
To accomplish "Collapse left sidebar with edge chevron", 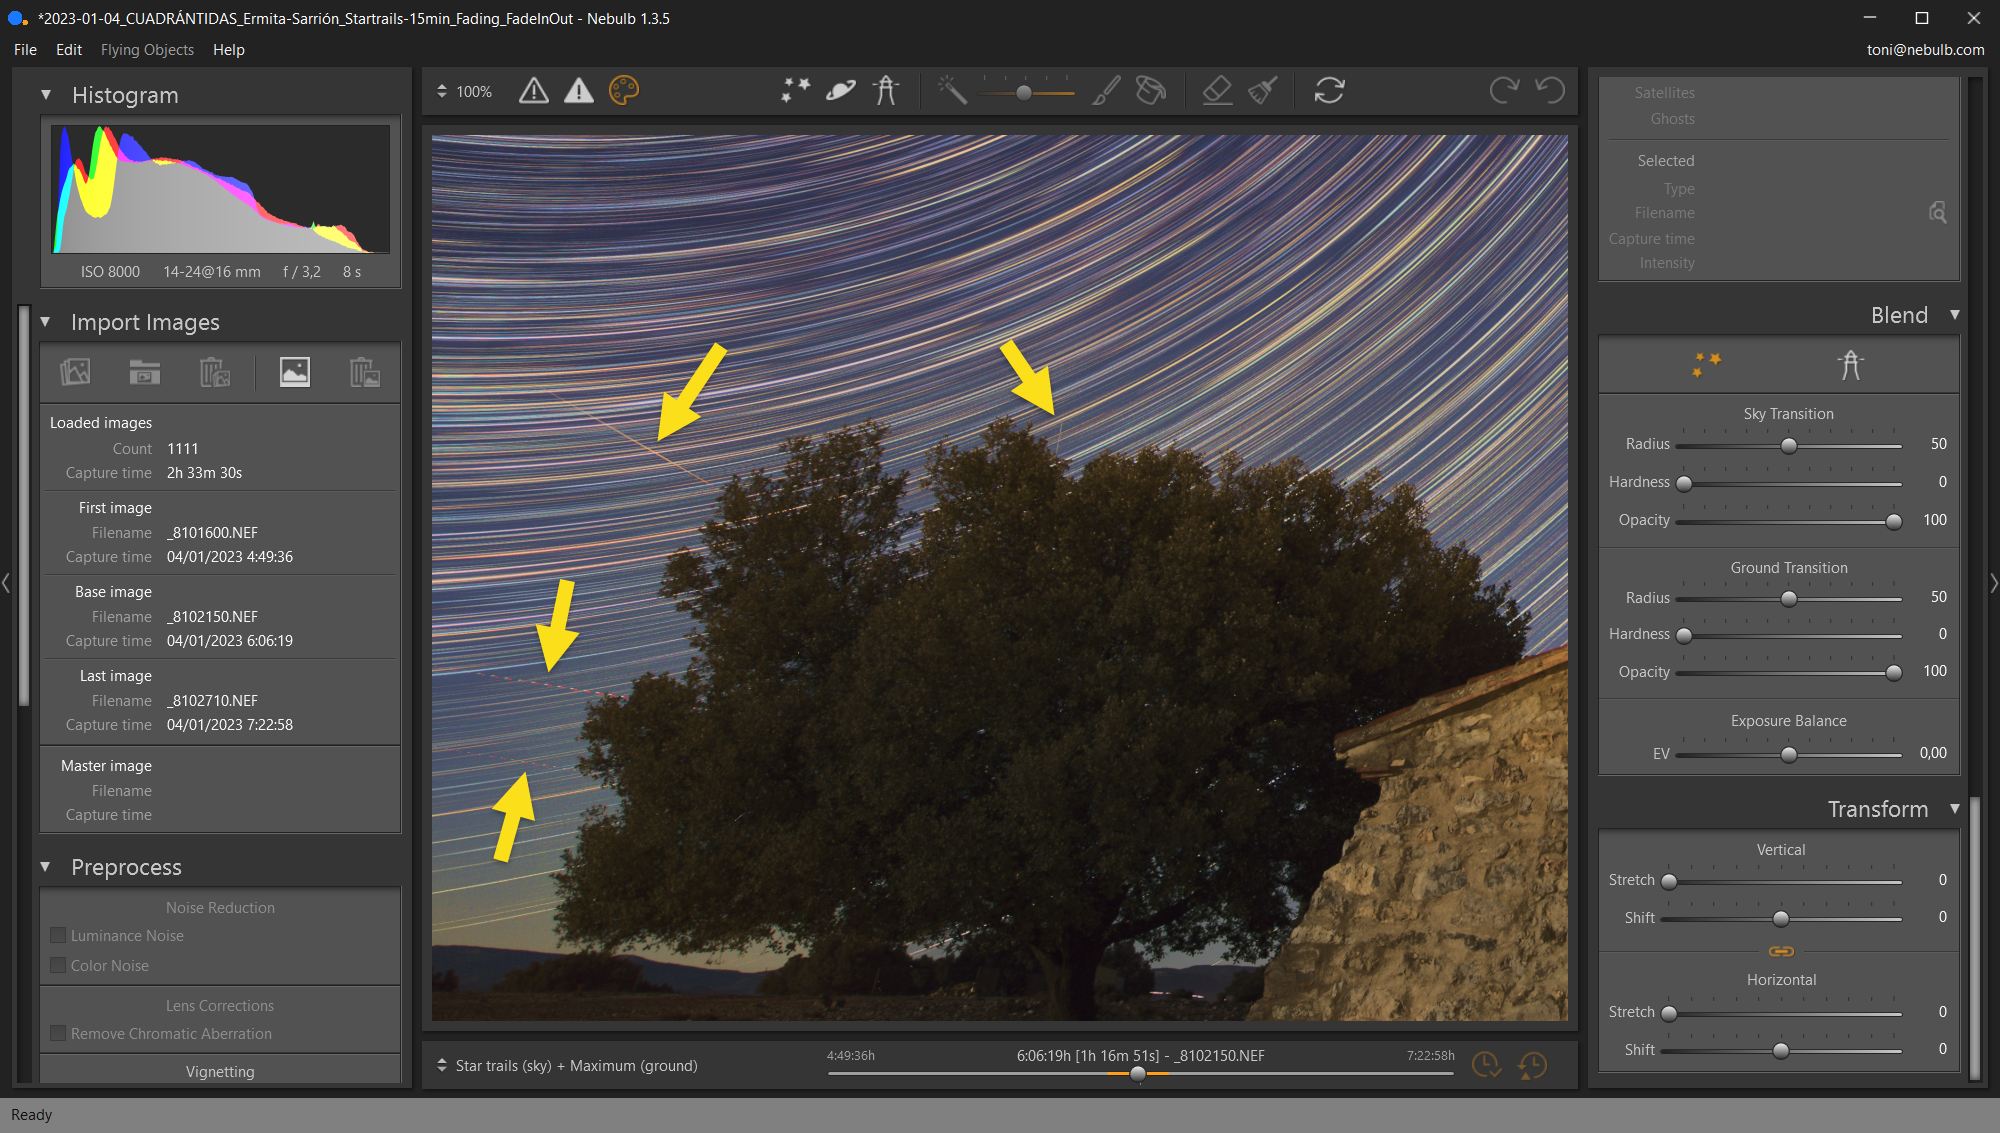I will [x=6, y=582].
